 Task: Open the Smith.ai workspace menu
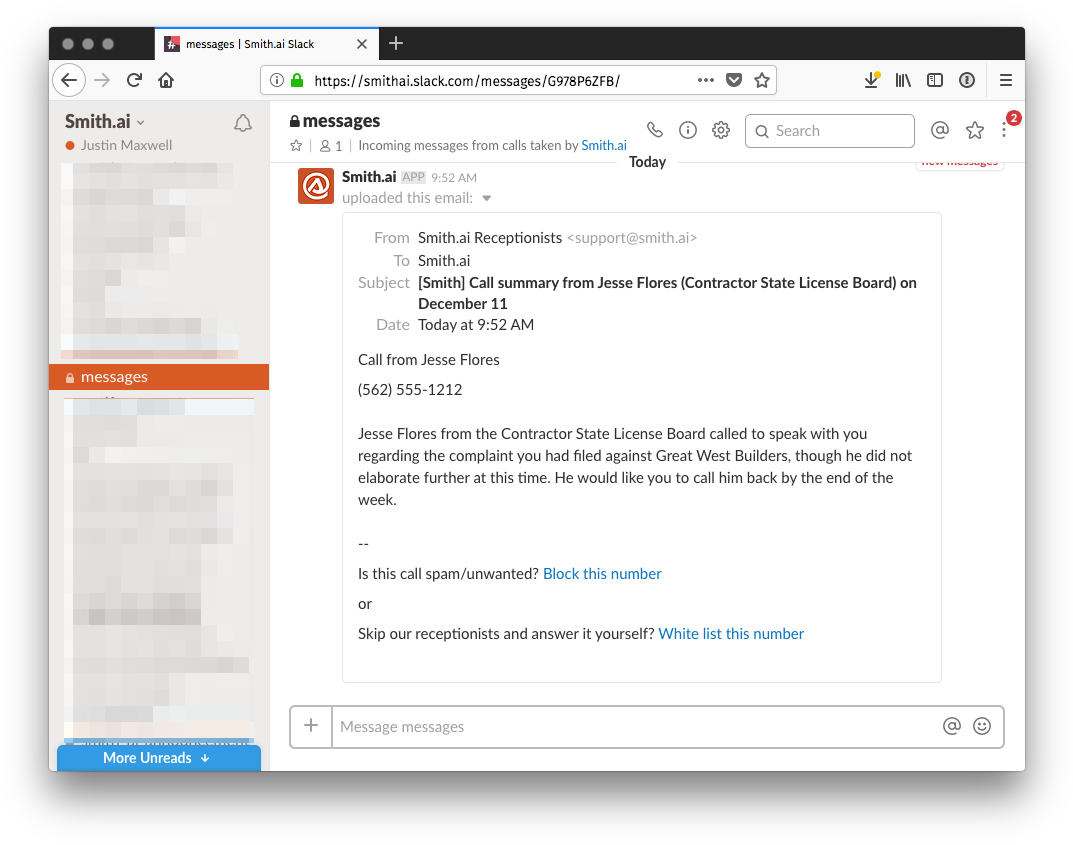103,119
